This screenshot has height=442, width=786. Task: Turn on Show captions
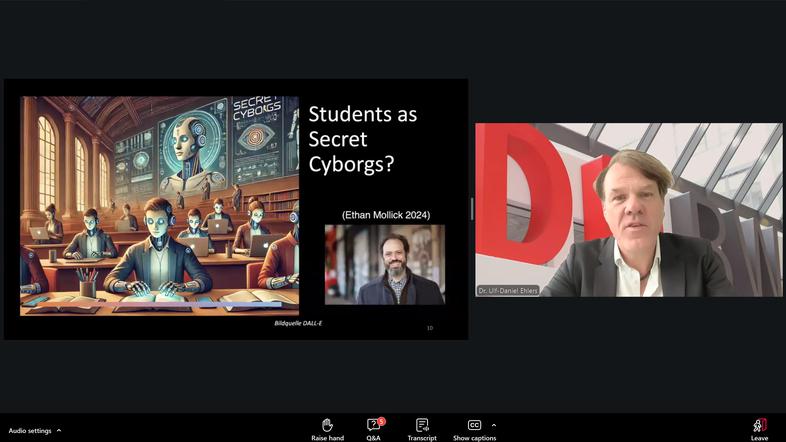tap(474, 428)
